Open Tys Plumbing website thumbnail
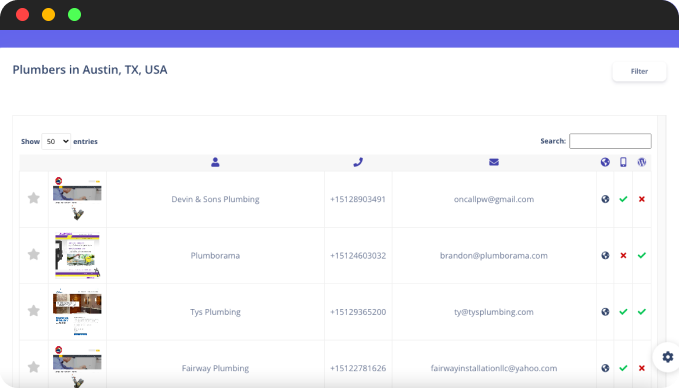The height and width of the screenshot is (388, 679). click(x=77, y=312)
